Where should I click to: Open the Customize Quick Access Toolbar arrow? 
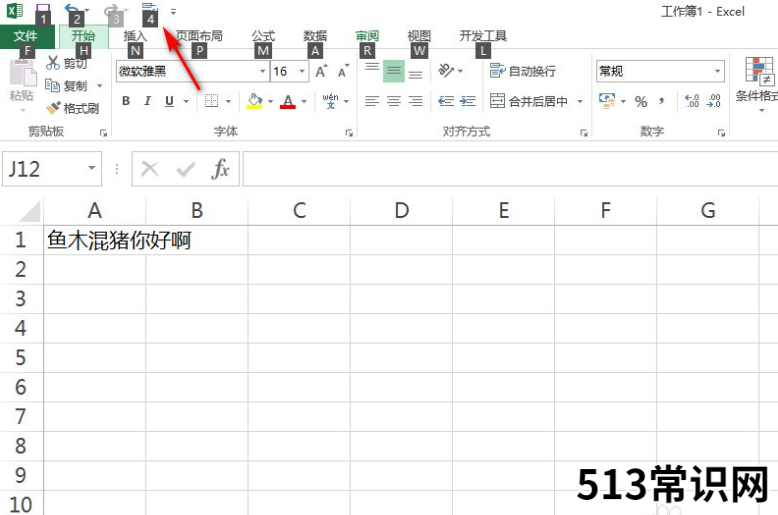(x=173, y=11)
